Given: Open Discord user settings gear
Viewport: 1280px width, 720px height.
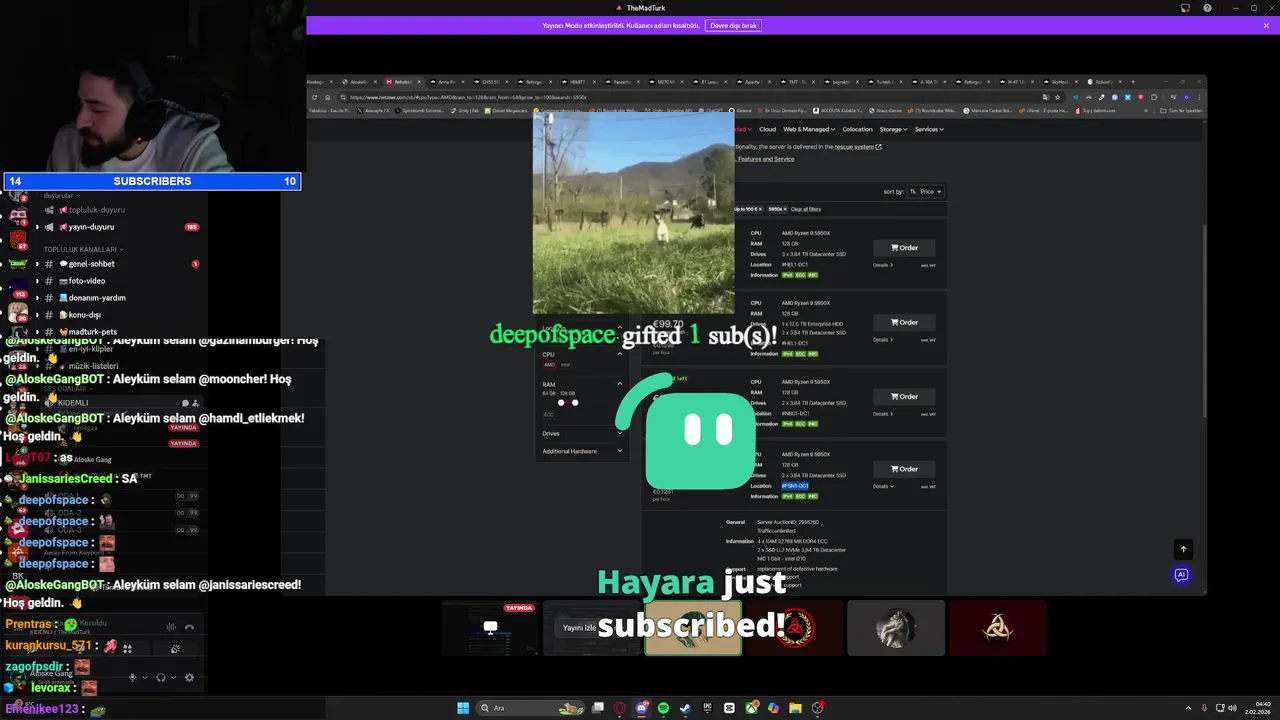Looking at the screenshot, I should (x=189, y=677).
